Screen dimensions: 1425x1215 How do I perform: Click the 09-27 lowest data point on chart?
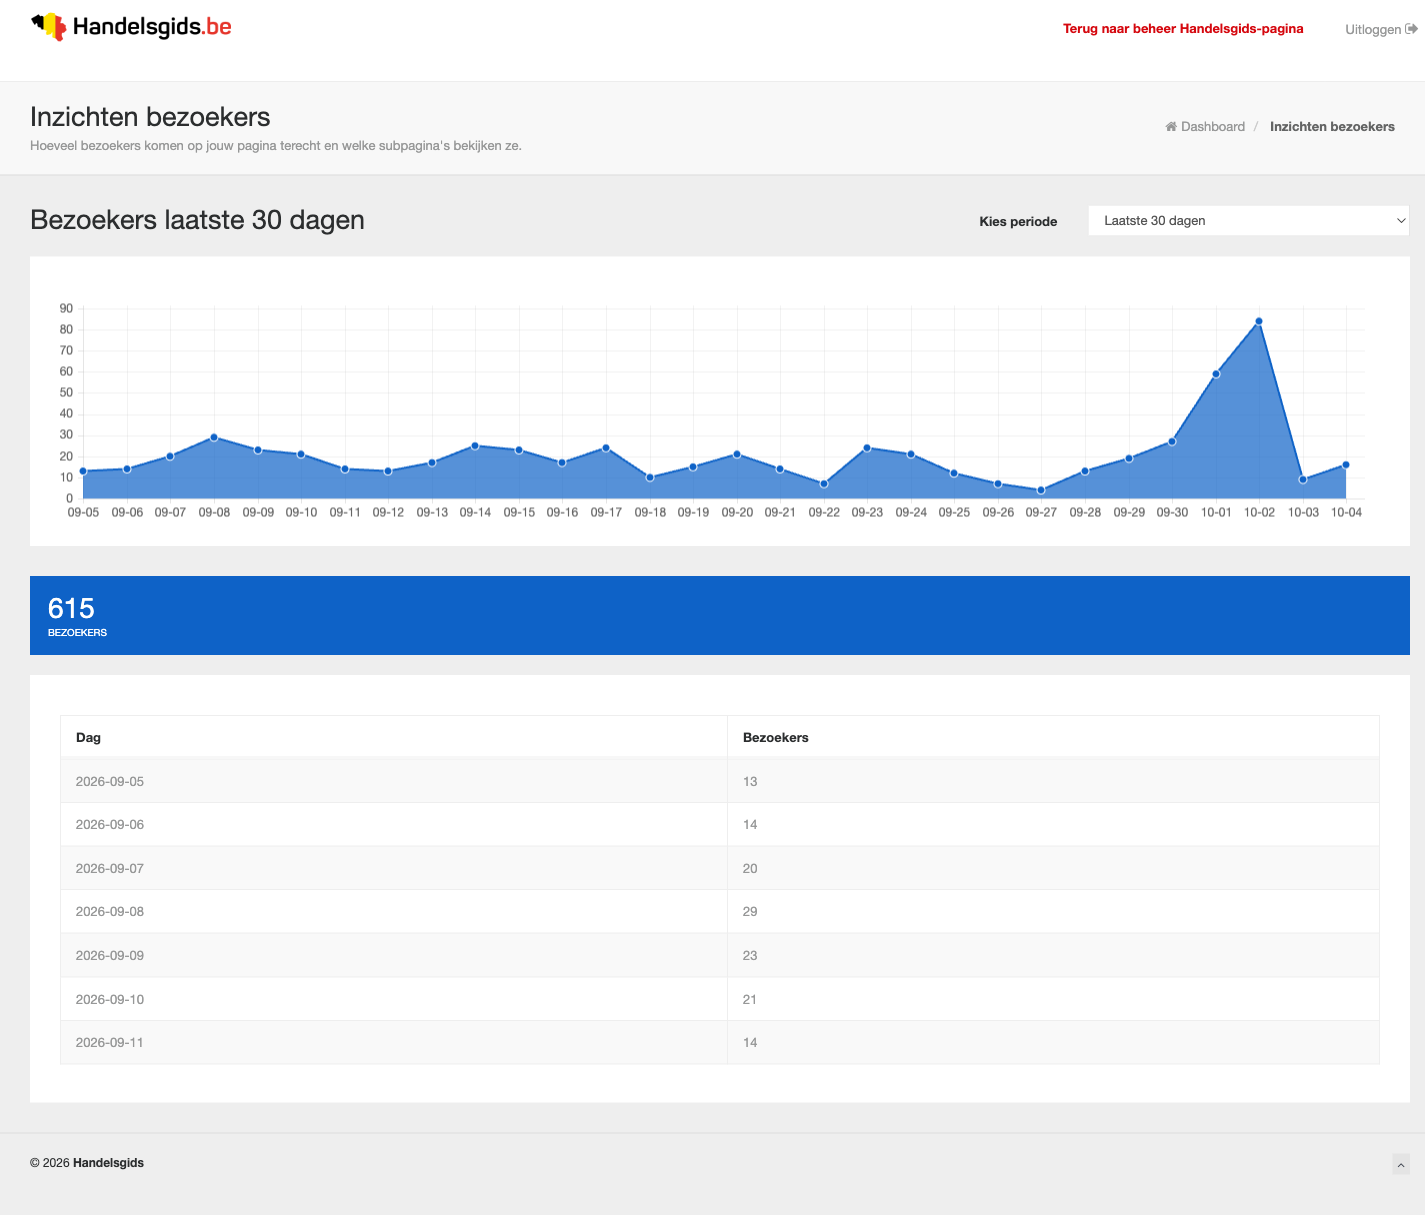click(1041, 490)
